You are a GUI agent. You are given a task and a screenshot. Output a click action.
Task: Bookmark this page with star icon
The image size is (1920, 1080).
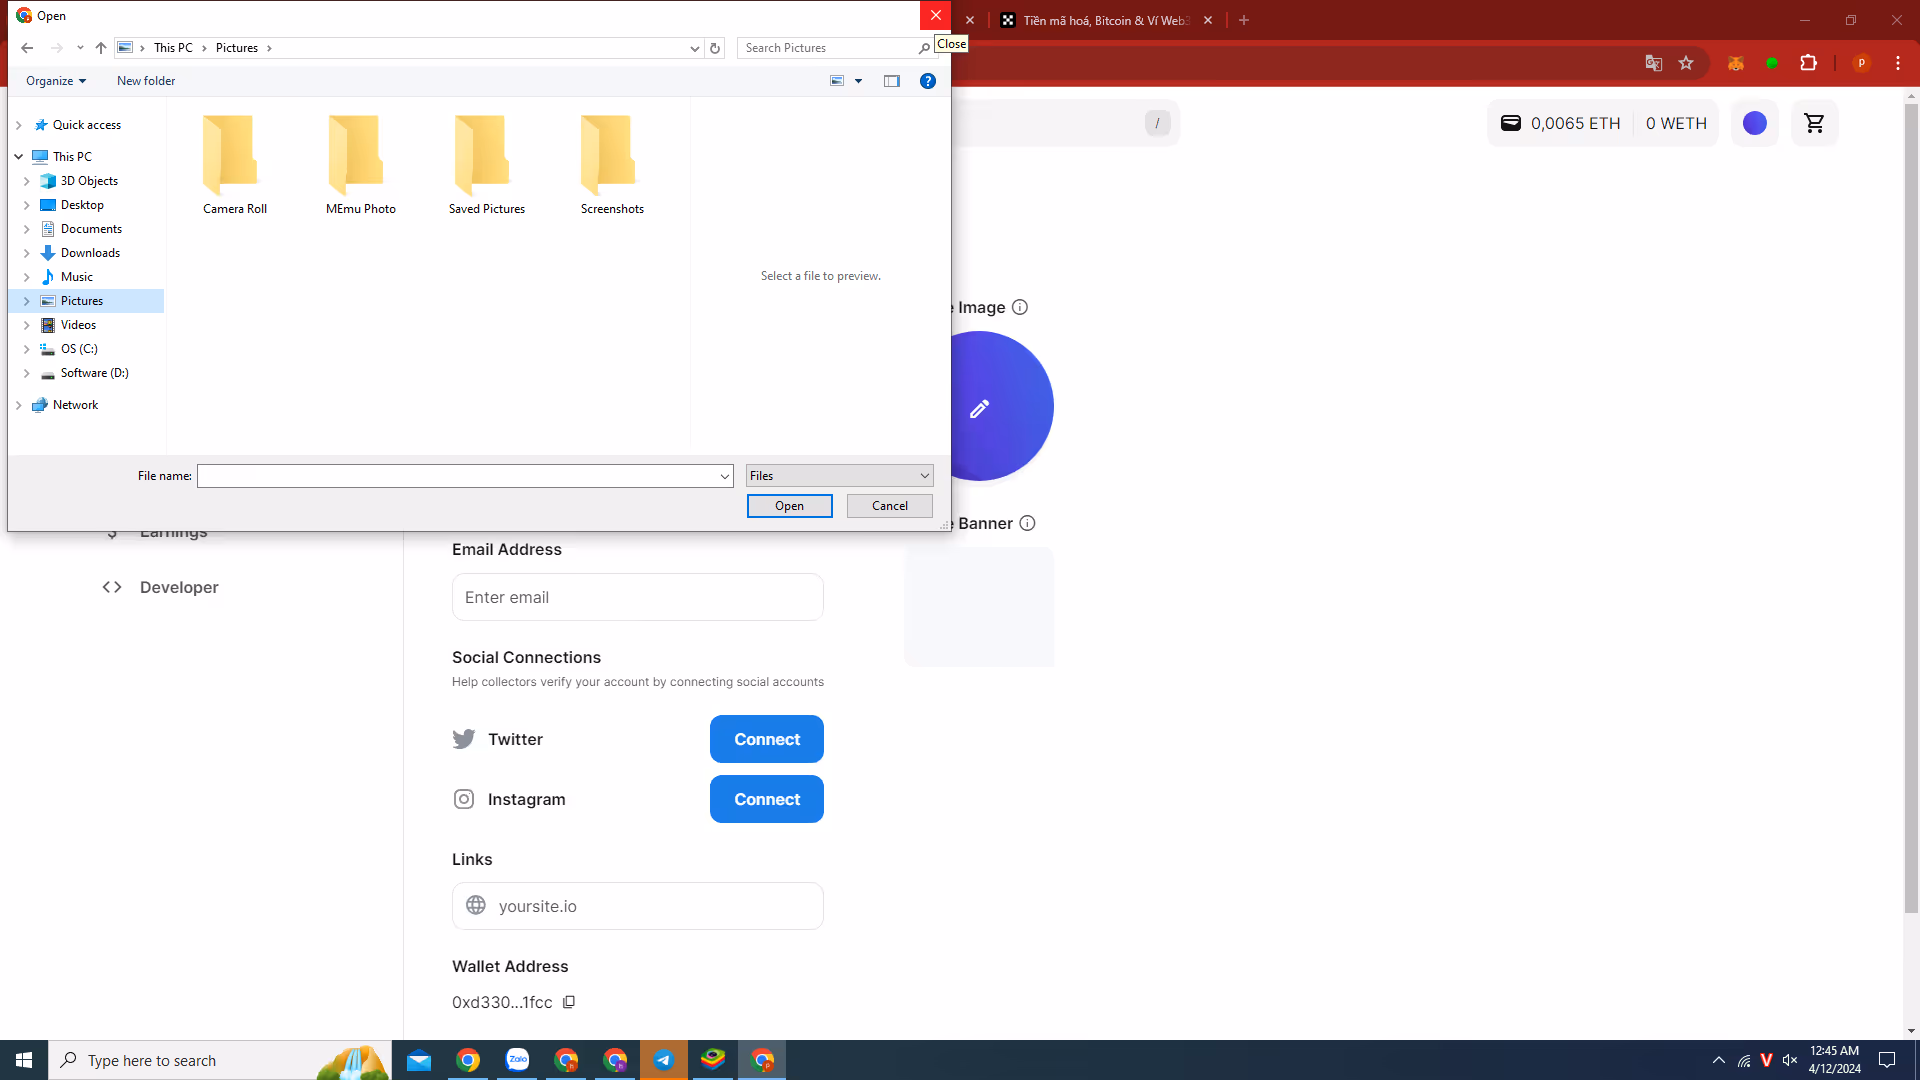[x=1686, y=63]
